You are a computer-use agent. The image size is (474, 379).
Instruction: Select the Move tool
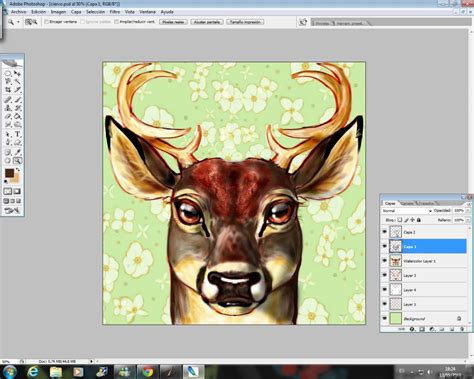pyautogui.click(x=17, y=73)
